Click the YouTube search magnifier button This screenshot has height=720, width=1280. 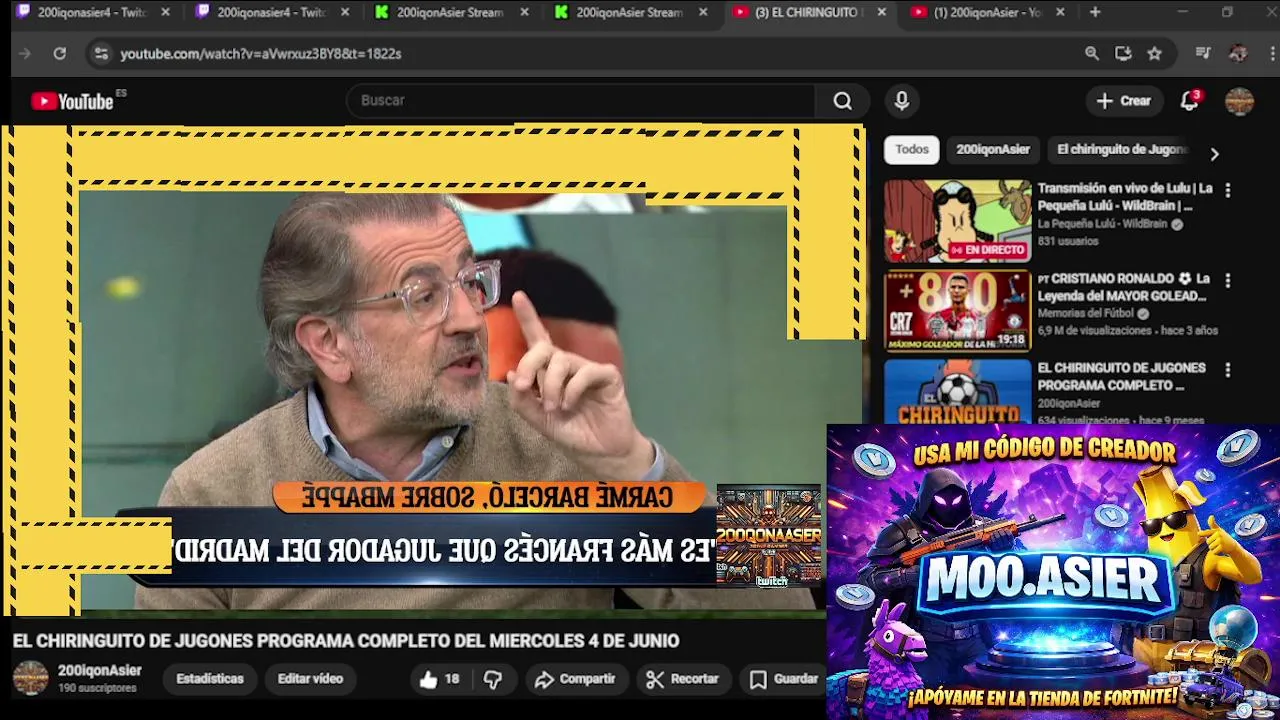(x=843, y=101)
